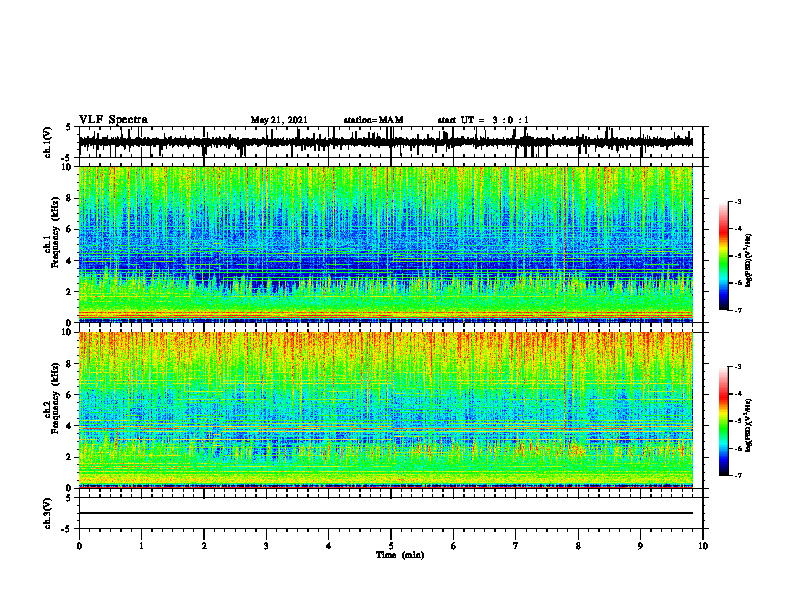Click the "station=MAM" label
This screenshot has width=792, height=612.
click(373, 120)
